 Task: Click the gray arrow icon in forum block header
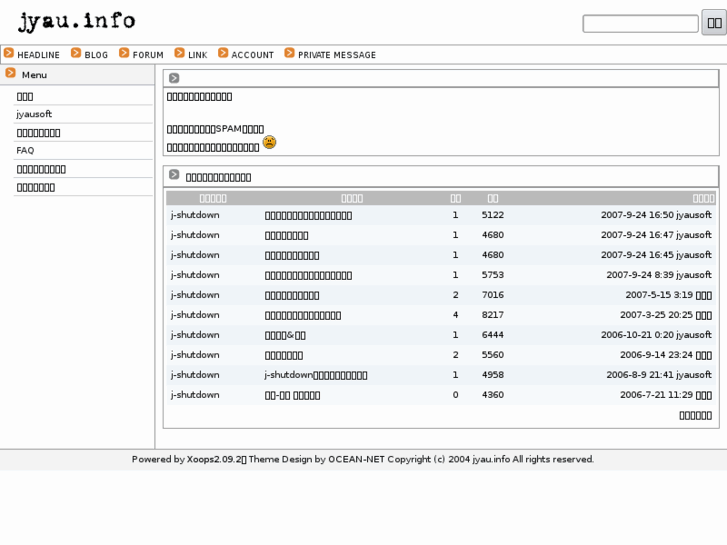(174, 175)
